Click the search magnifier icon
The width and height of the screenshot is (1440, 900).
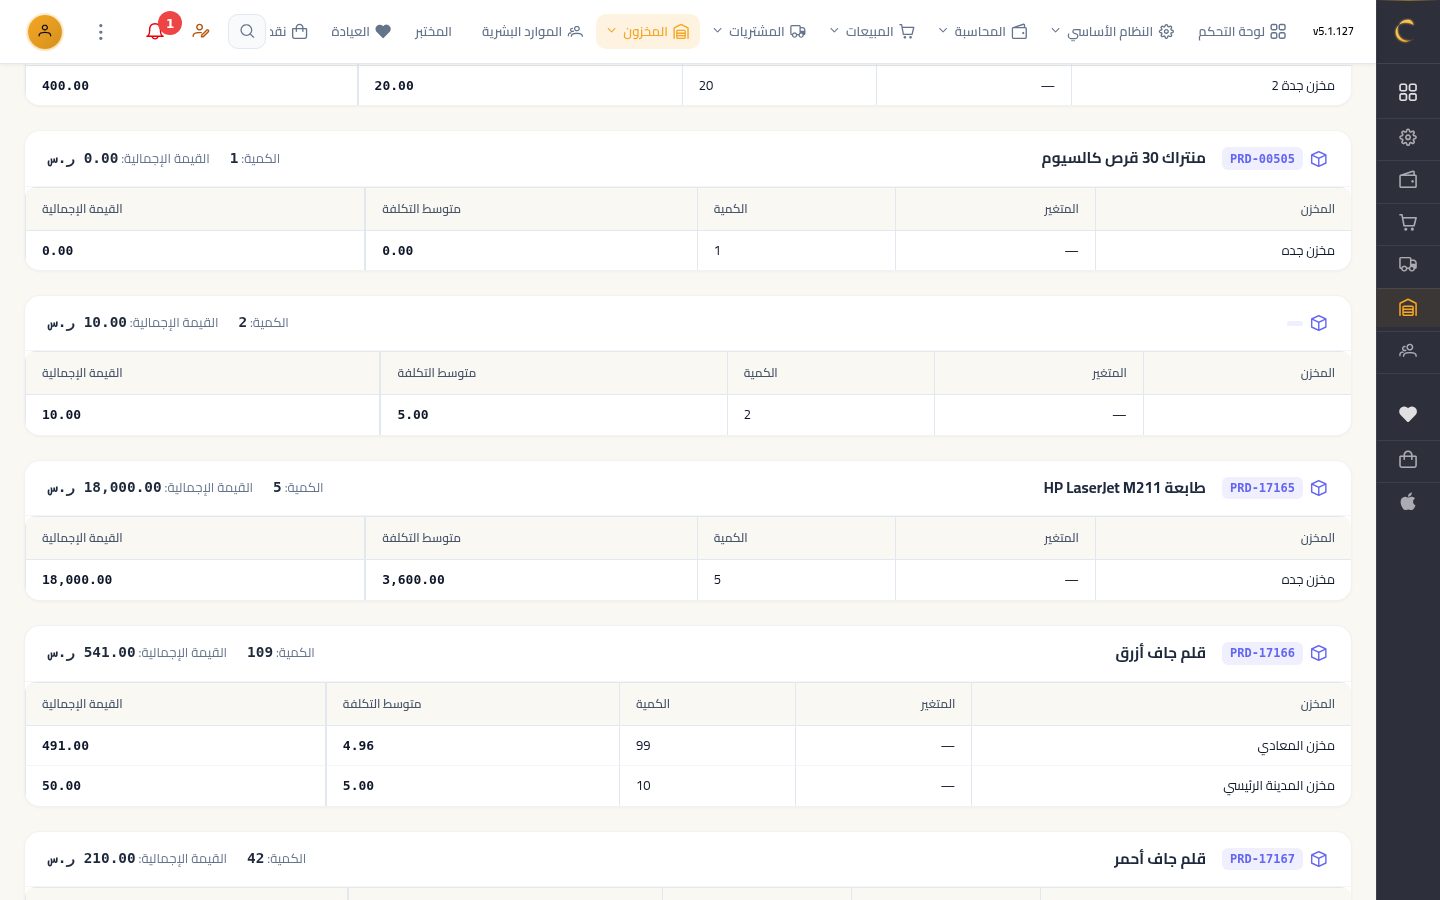pyautogui.click(x=247, y=32)
